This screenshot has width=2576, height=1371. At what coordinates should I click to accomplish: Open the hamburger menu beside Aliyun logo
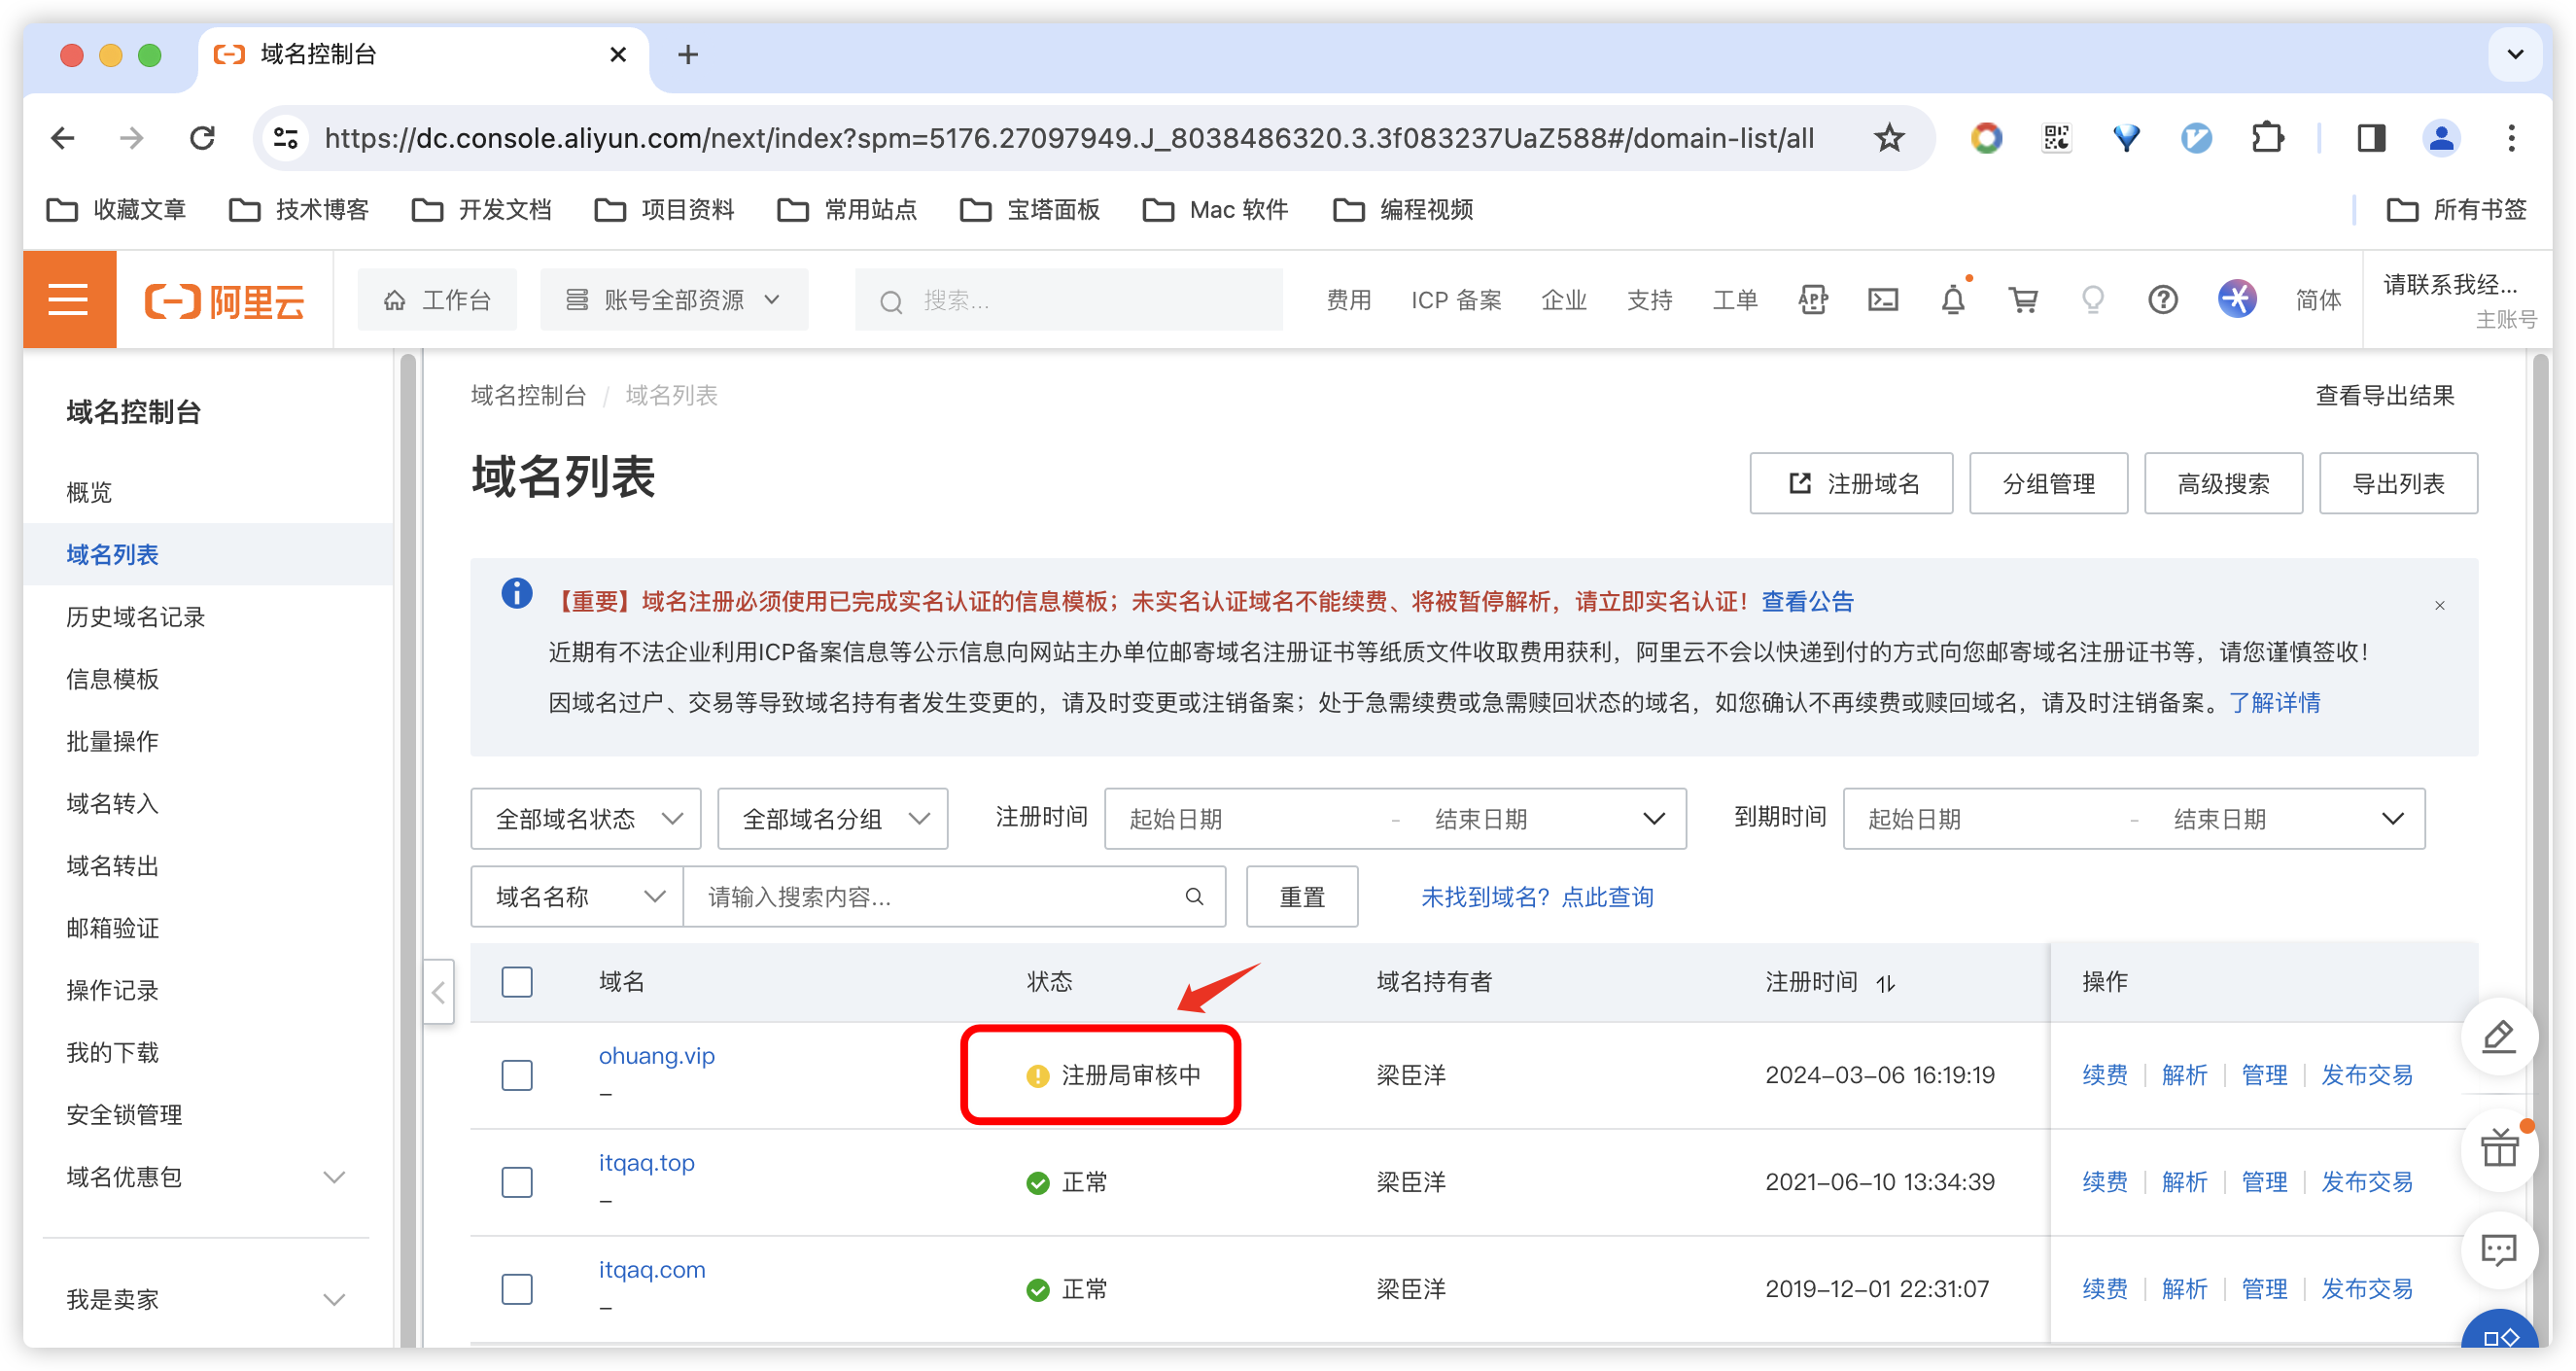tap(69, 299)
